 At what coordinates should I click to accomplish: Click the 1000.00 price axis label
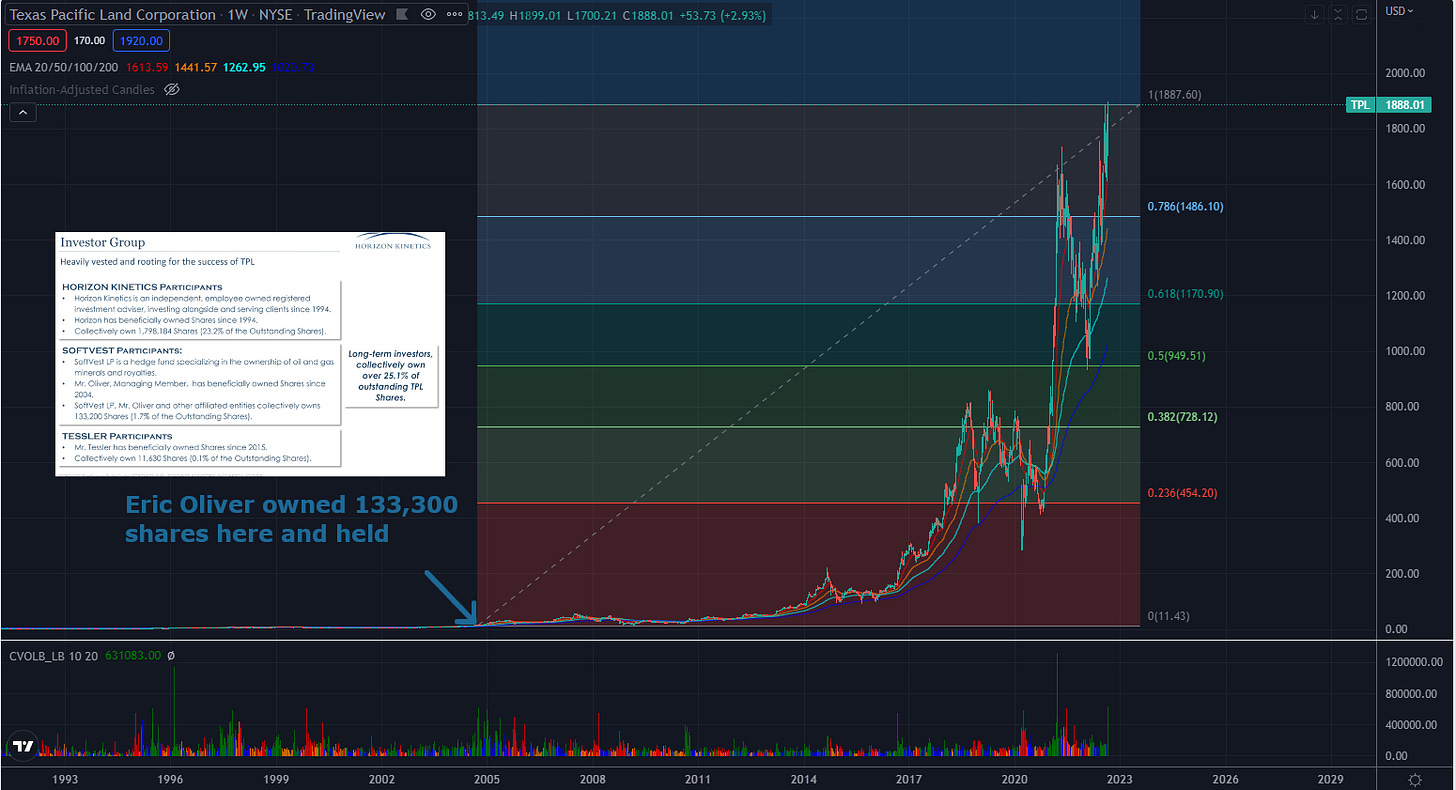pos(1403,351)
